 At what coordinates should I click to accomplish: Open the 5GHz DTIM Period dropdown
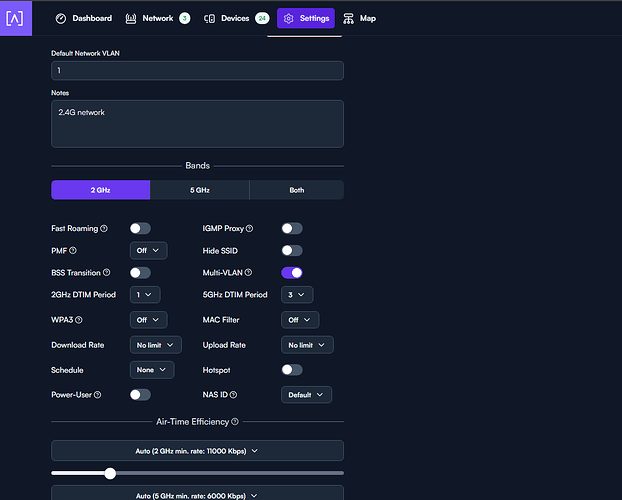[297, 294]
